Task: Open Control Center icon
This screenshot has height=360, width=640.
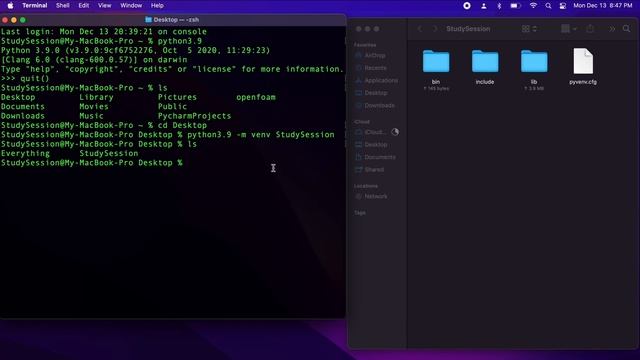Action: click(x=563, y=6)
